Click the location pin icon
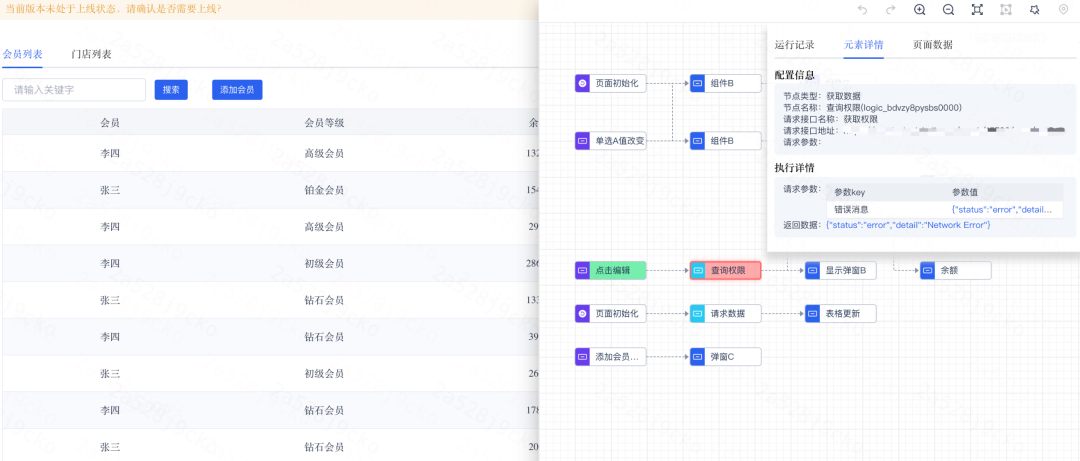The width and height of the screenshot is (1080, 461). pyautogui.click(x=1063, y=10)
